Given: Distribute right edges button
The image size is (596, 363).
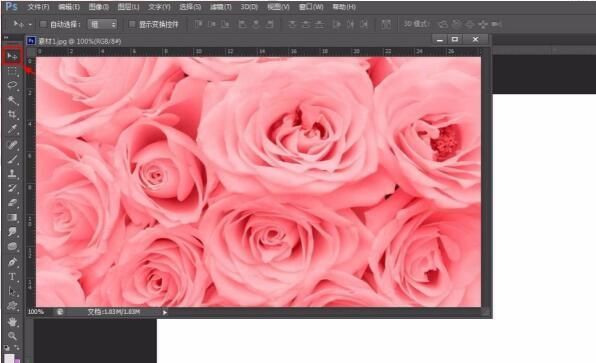Looking at the screenshot, I should 364,24.
